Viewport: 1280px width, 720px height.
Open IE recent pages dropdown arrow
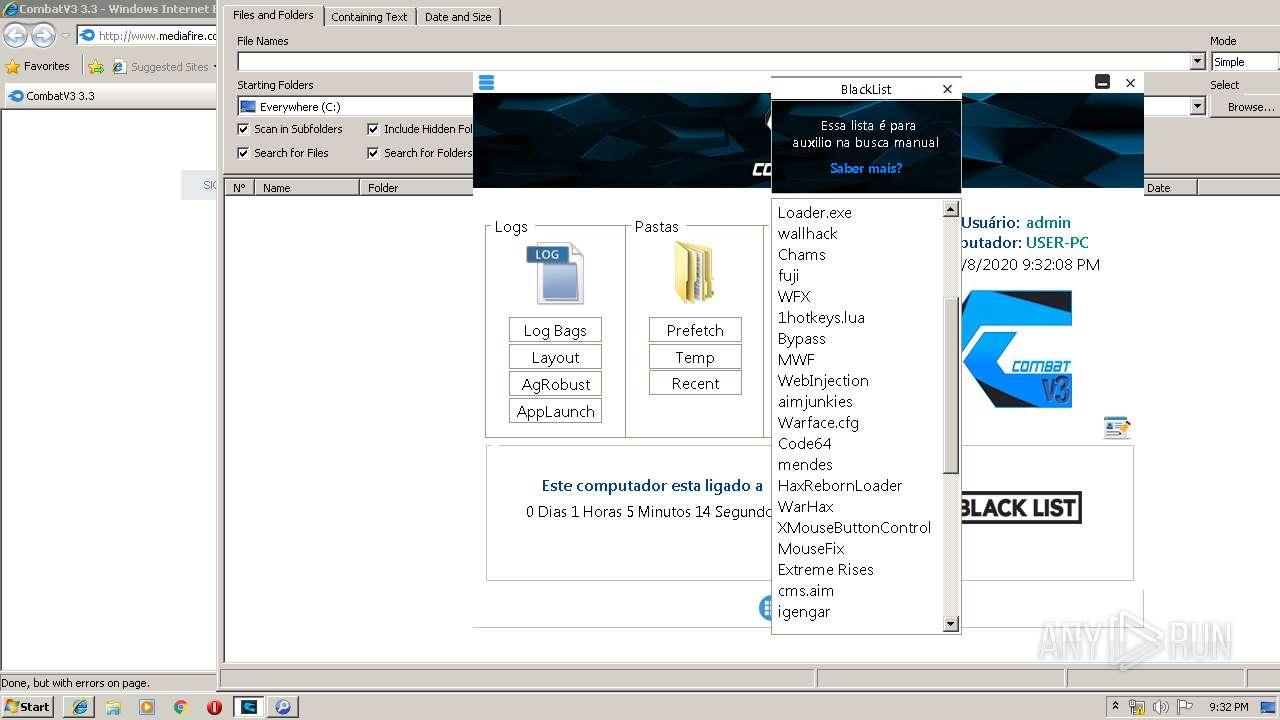click(65, 36)
